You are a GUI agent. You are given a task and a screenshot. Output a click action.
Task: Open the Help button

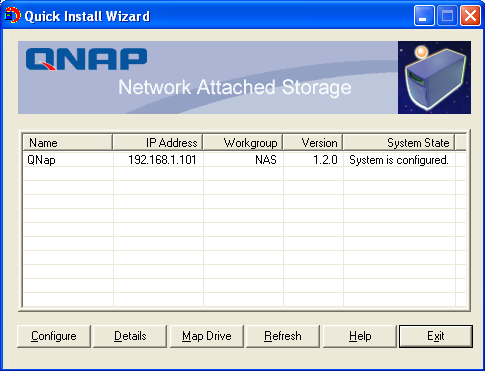[x=360, y=336]
